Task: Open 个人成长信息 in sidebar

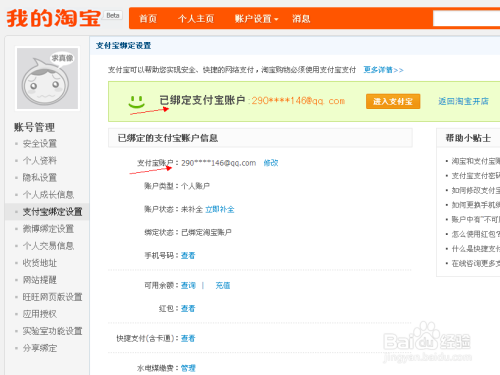Action: point(48,195)
